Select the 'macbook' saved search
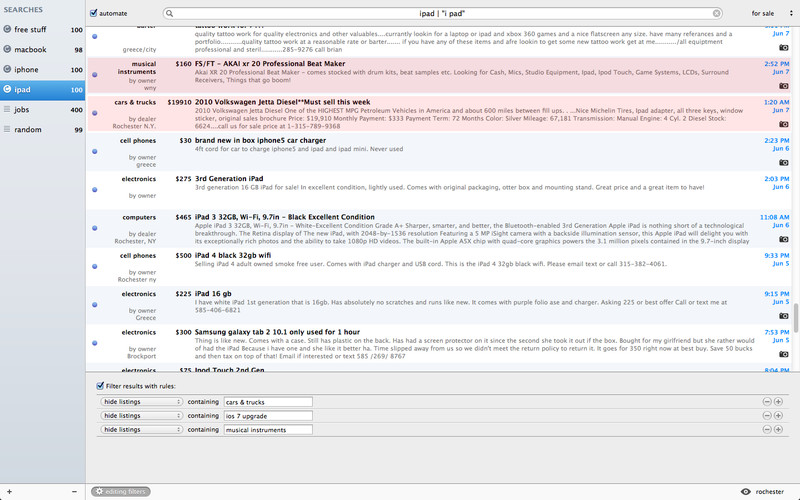Image resolution: width=800 pixels, height=500 pixels. 42,49
